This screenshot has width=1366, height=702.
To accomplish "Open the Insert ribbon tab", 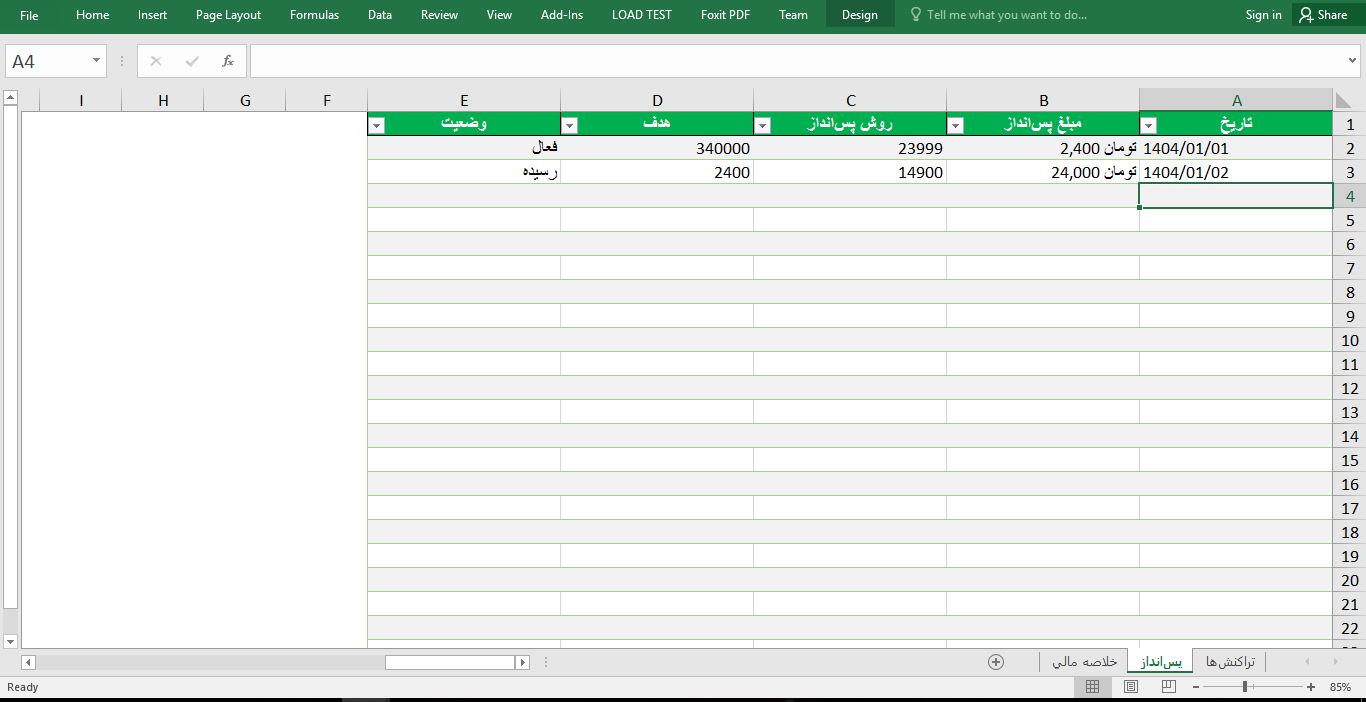I will 153,15.
